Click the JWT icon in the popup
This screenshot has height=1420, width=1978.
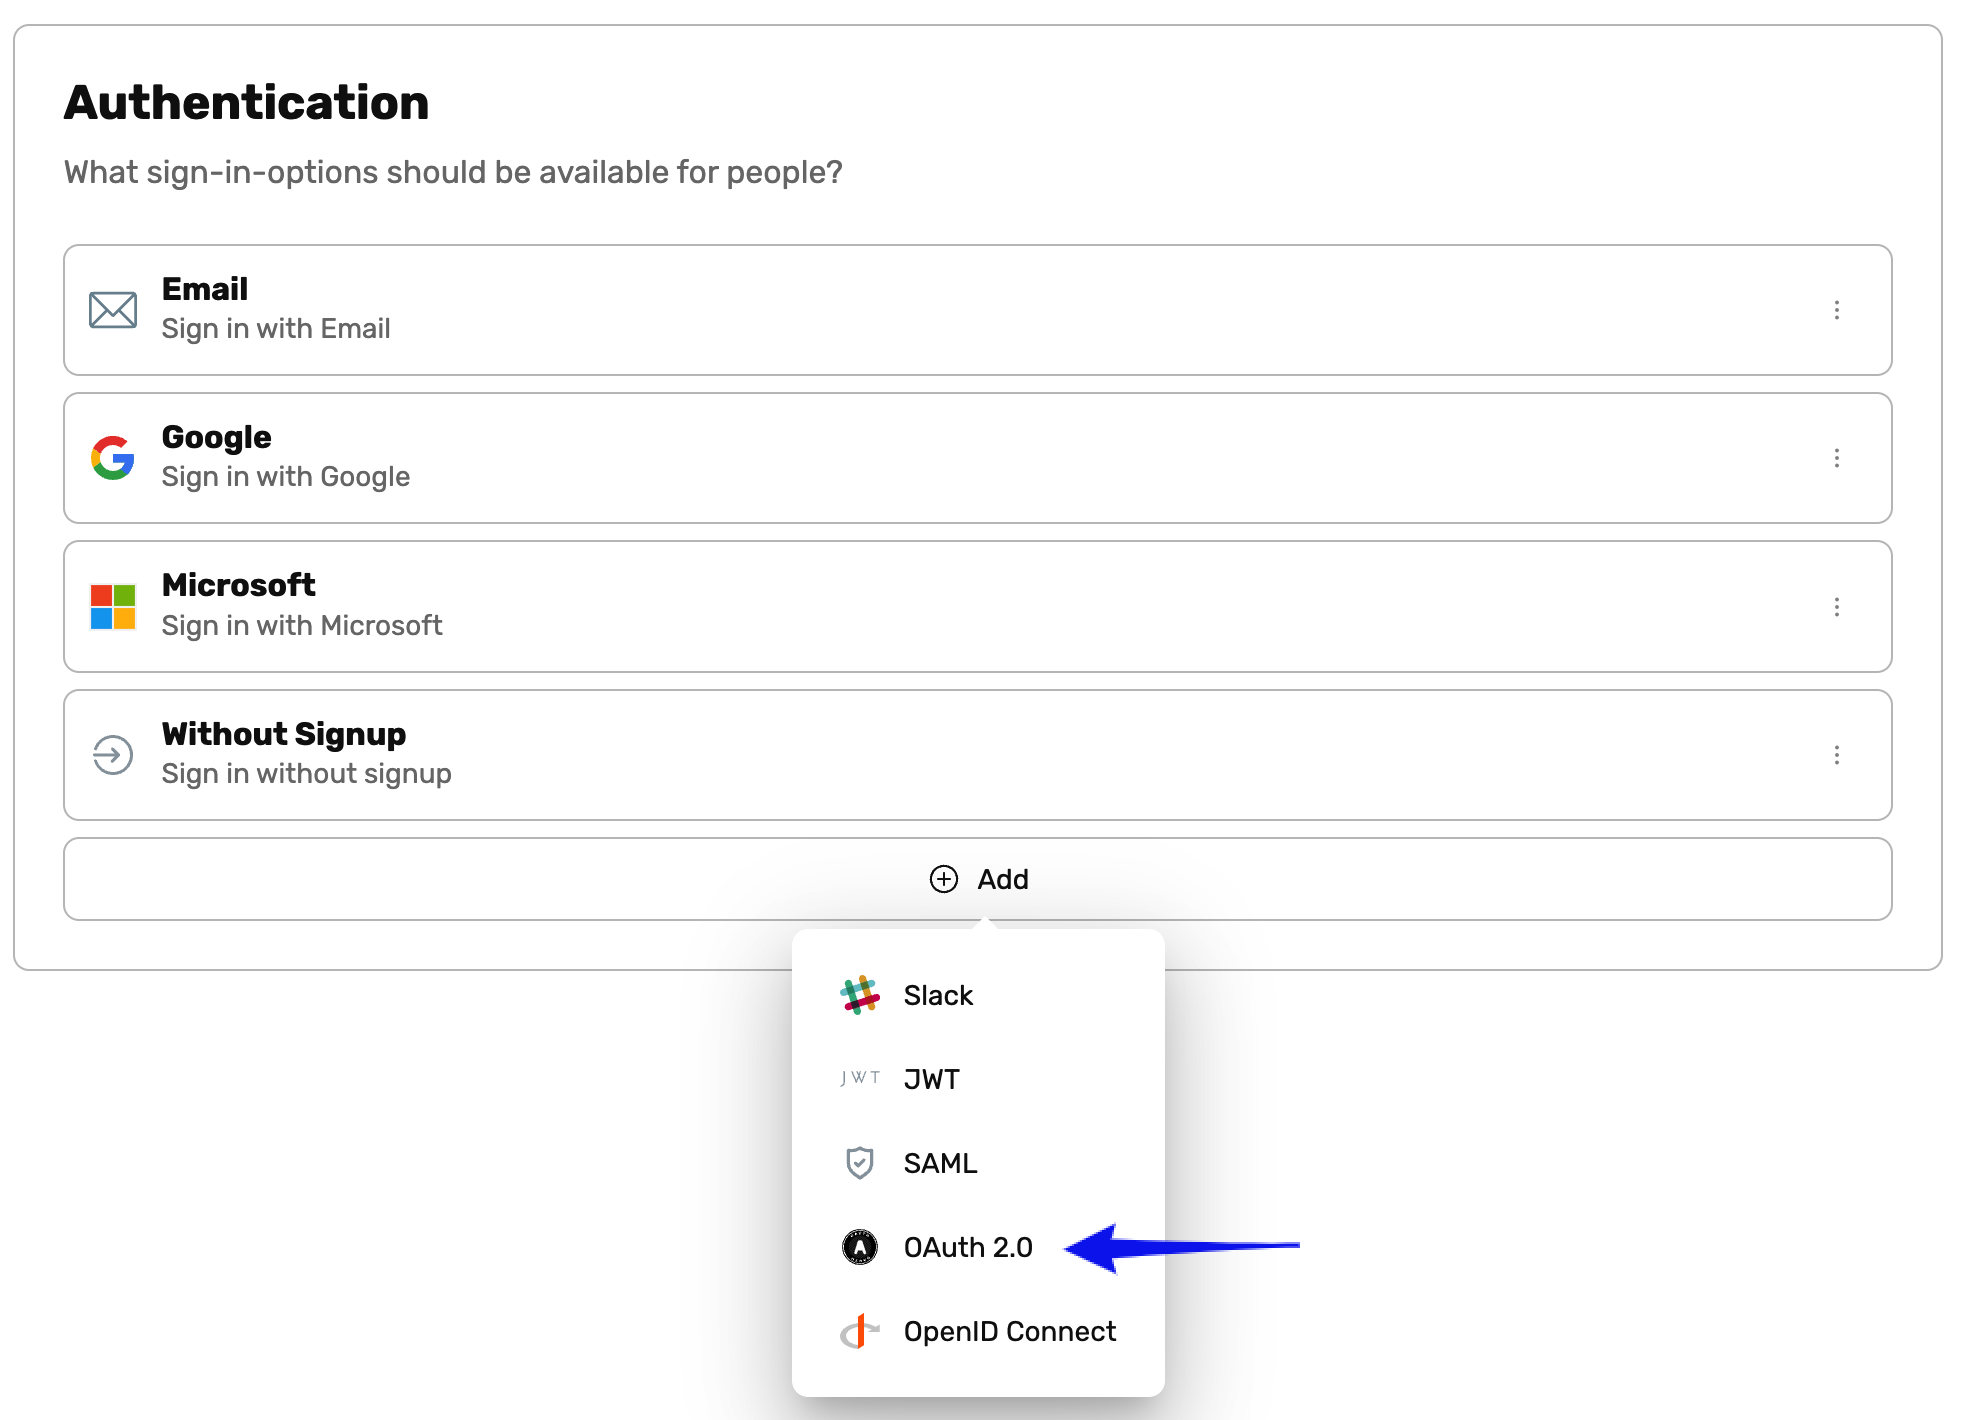click(x=860, y=1078)
